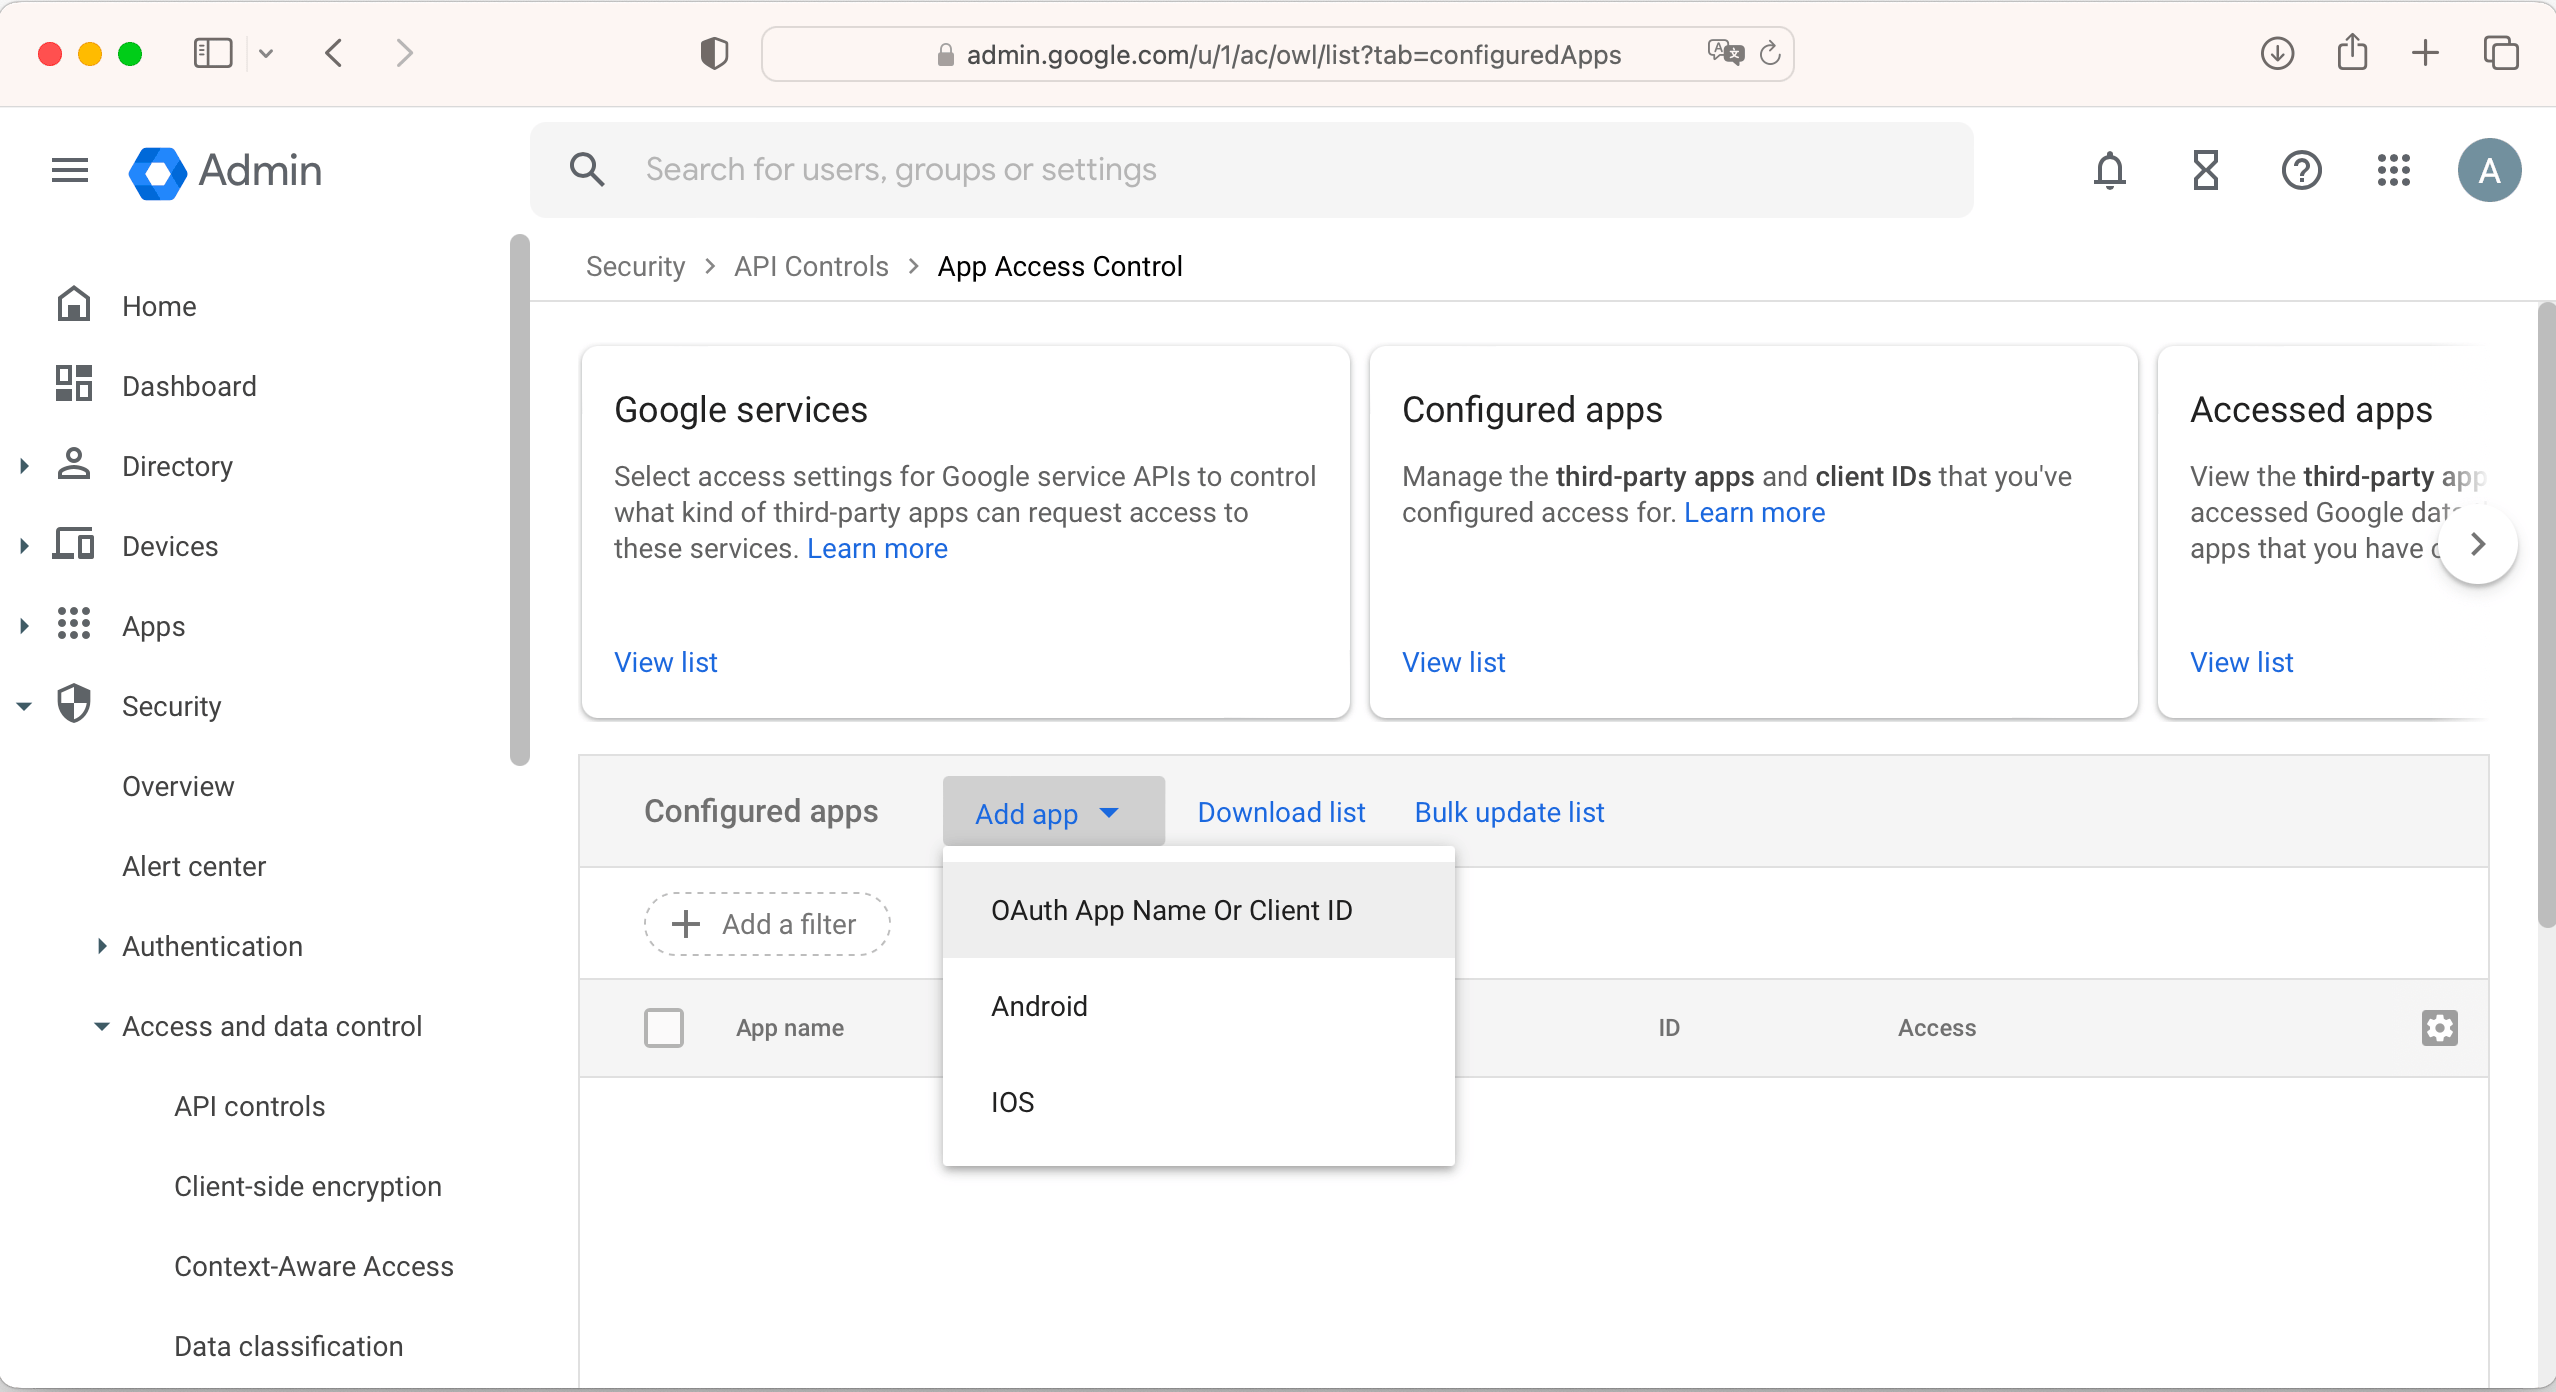Select the Android option
This screenshot has width=2556, height=1392.
pos(1198,1006)
